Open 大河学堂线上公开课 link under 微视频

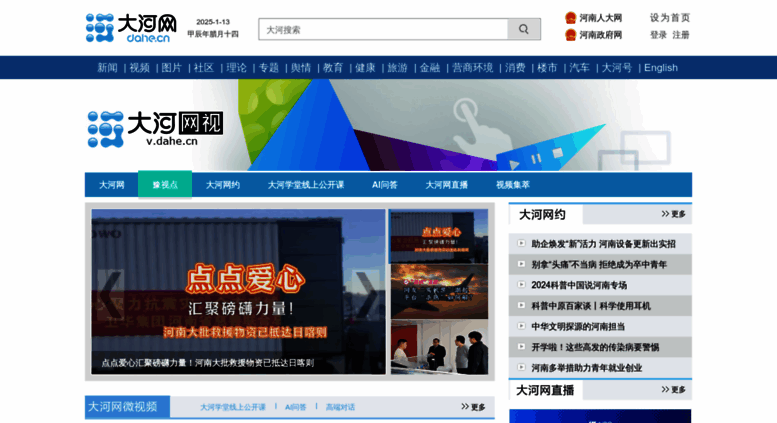click(x=233, y=407)
